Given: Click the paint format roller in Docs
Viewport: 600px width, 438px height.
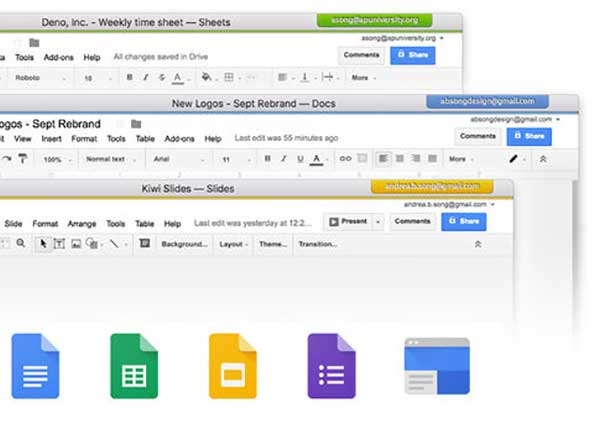Looking at the screenshot, I should [x=23, y=159].
